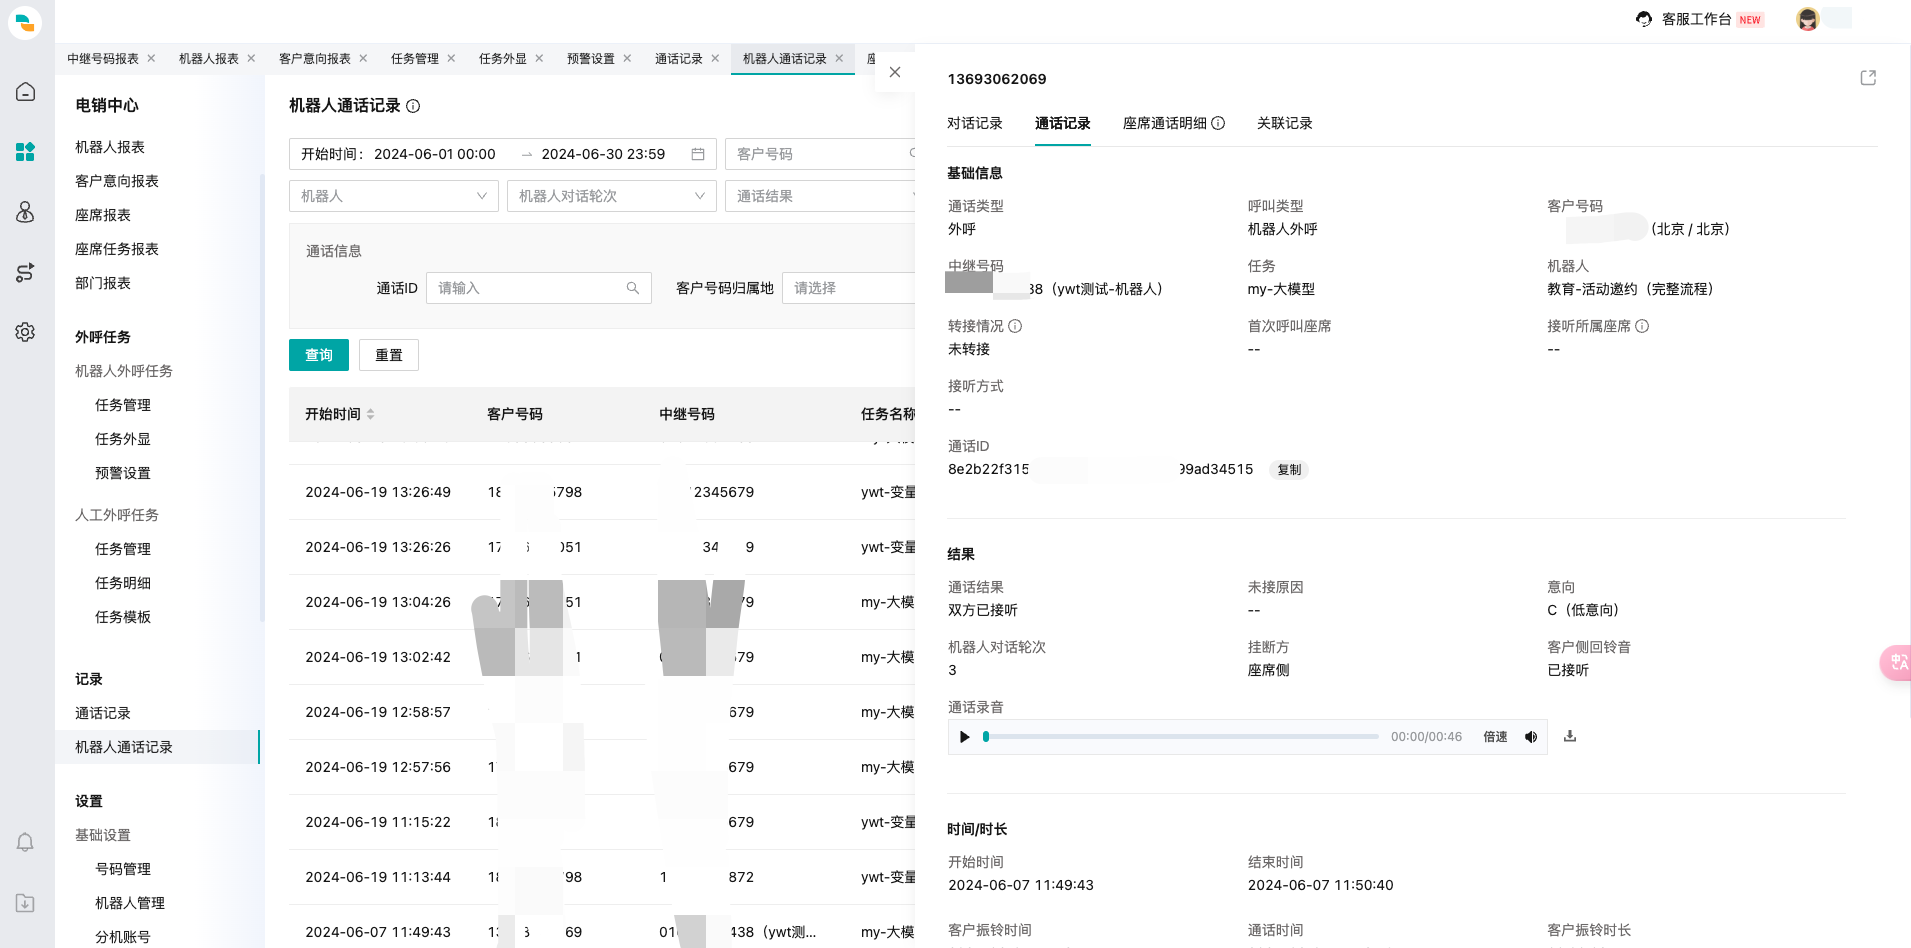Screen dimensions: 1911x948
Task: Close the 客户意向报表 tab
Action: (x=363, y=58)
